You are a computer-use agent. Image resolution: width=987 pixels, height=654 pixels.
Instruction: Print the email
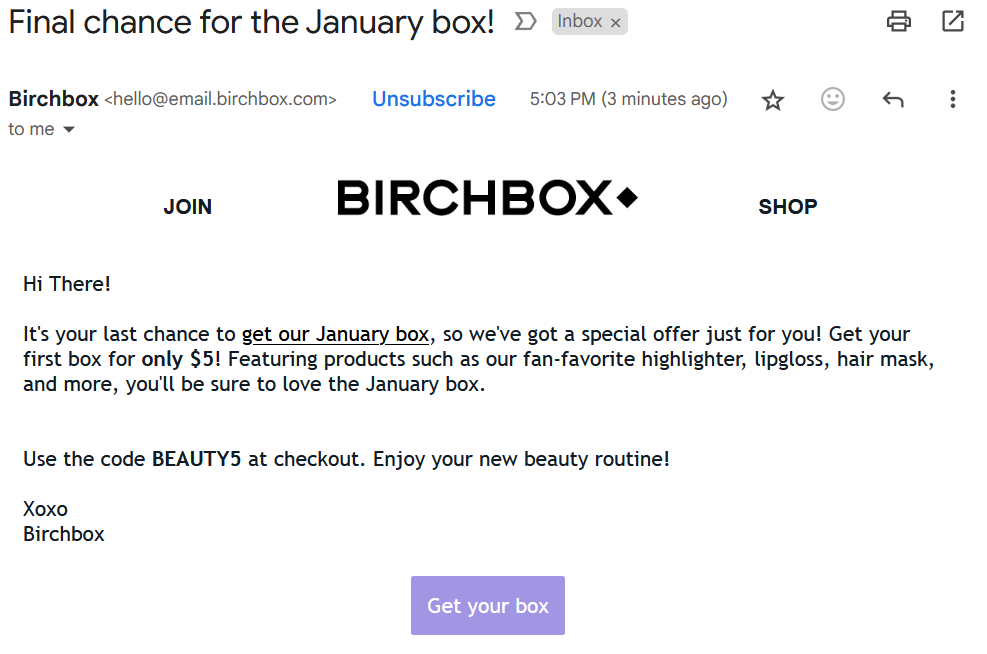pyautogui.click(x=898, y=20)
